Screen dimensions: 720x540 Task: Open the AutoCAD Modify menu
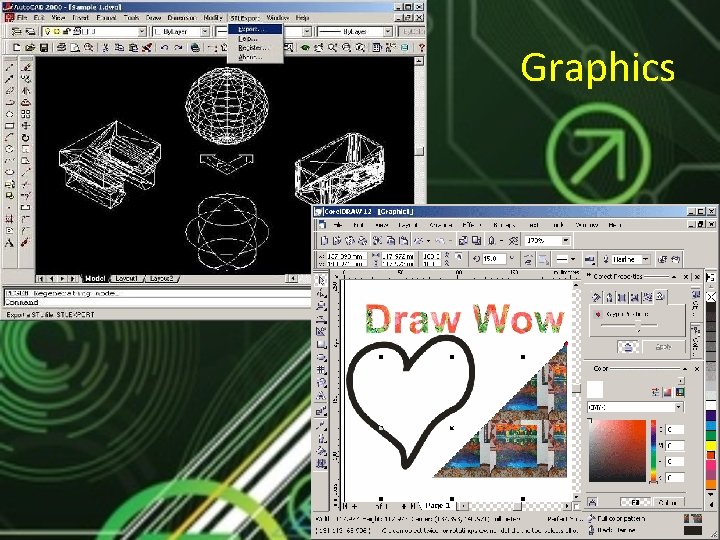click(x=213, y=18)
